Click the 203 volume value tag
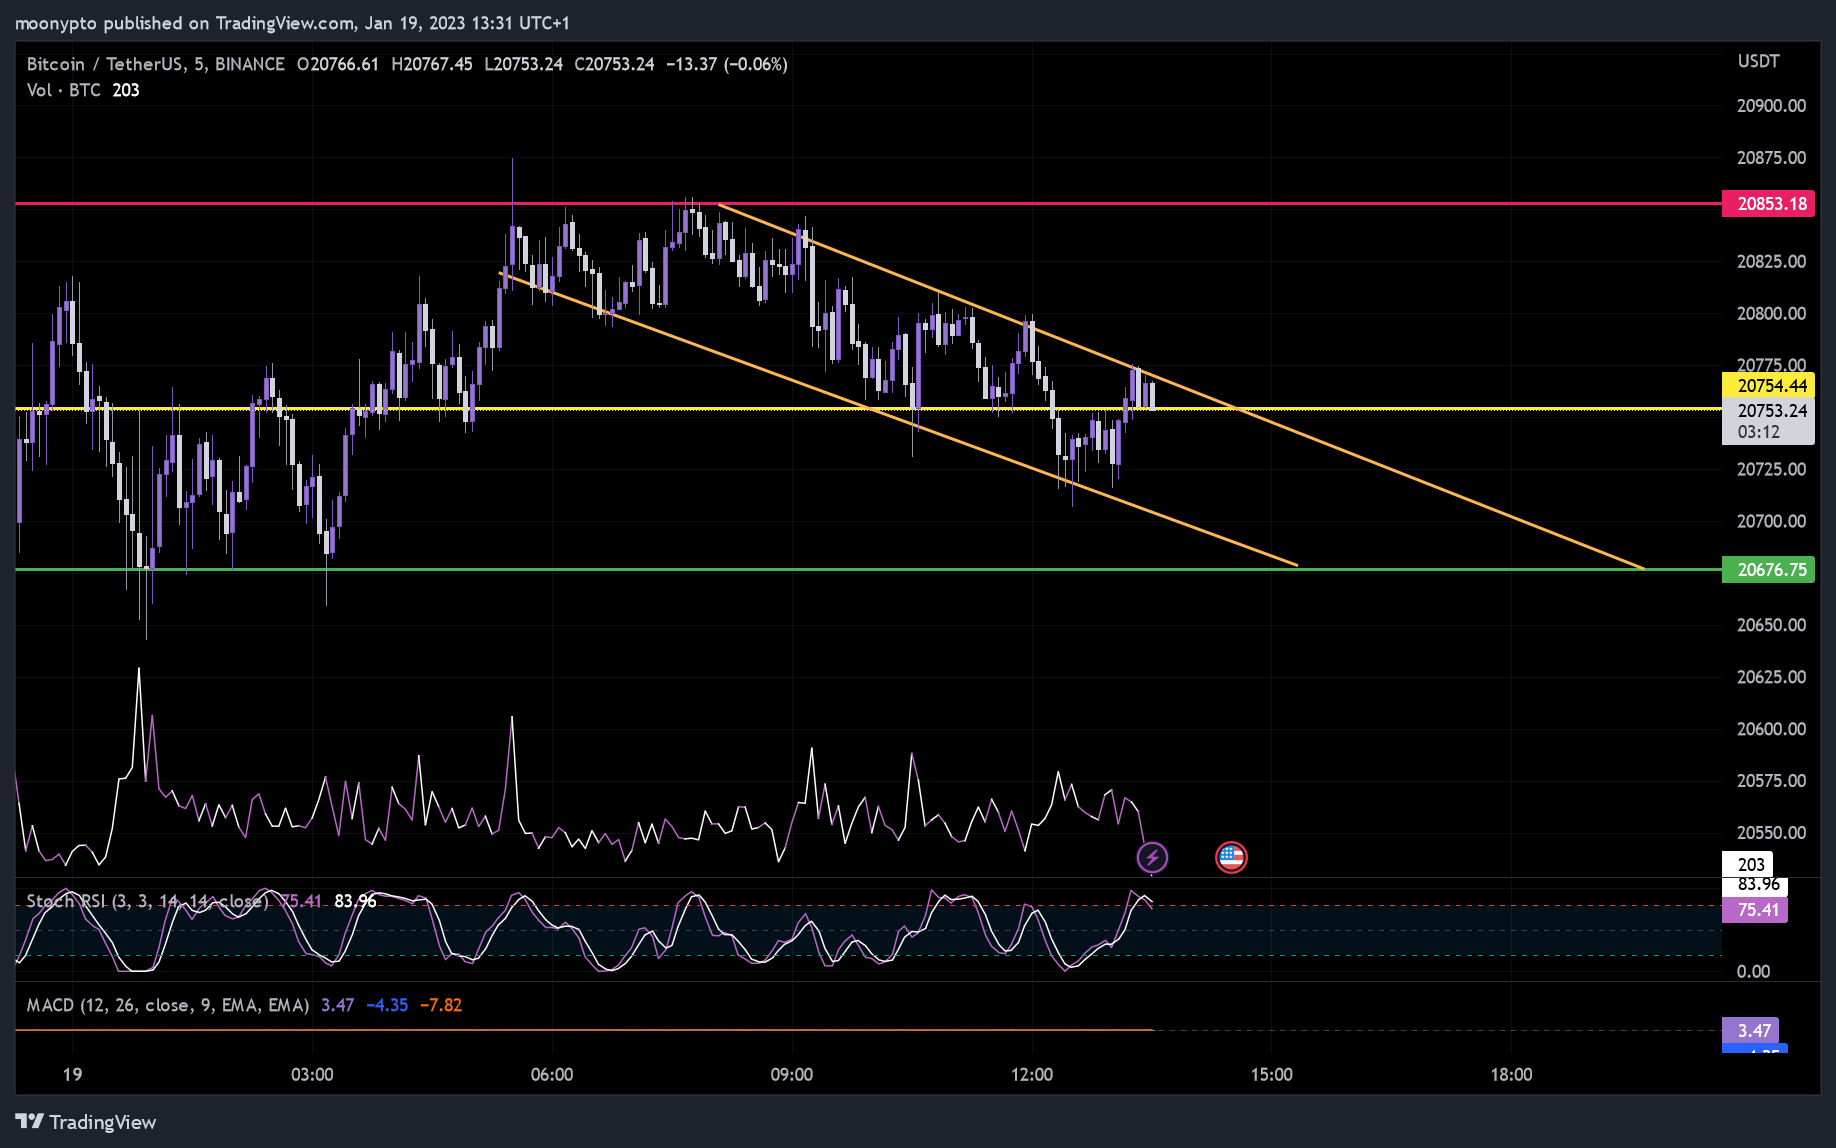Image resolution: width=1836 pixels, height=1148 pixels. (1747, 864)
